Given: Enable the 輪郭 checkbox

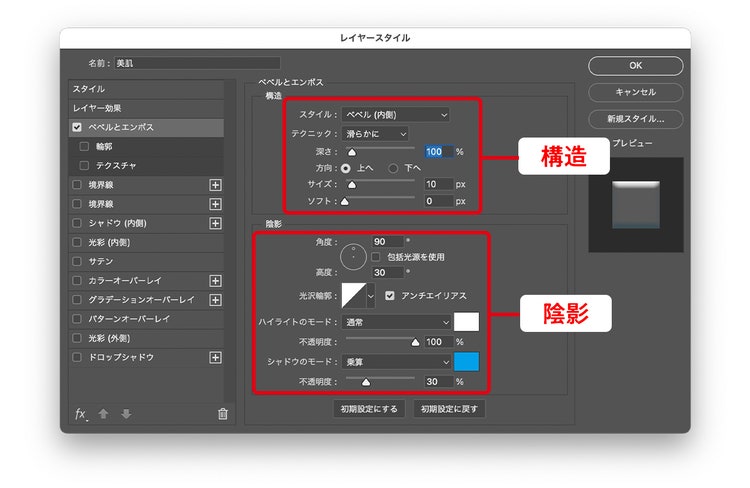Looking at the screenshot, I should coord(84,146).
